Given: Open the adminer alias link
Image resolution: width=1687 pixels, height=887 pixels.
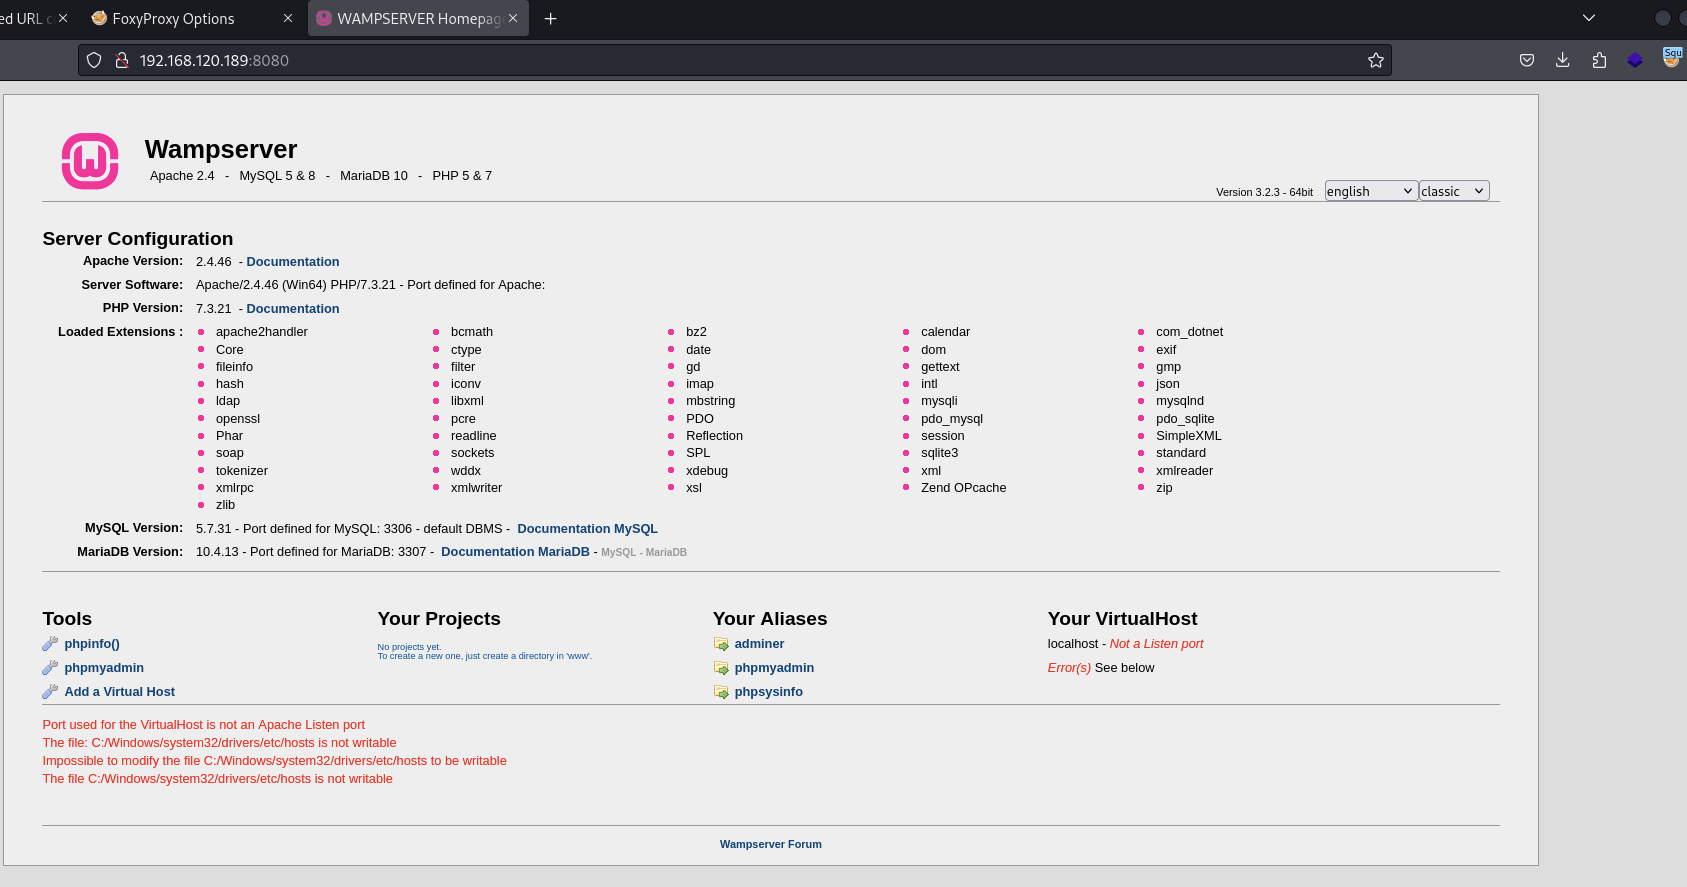Looking at the screenshot, I should point(759,644).
